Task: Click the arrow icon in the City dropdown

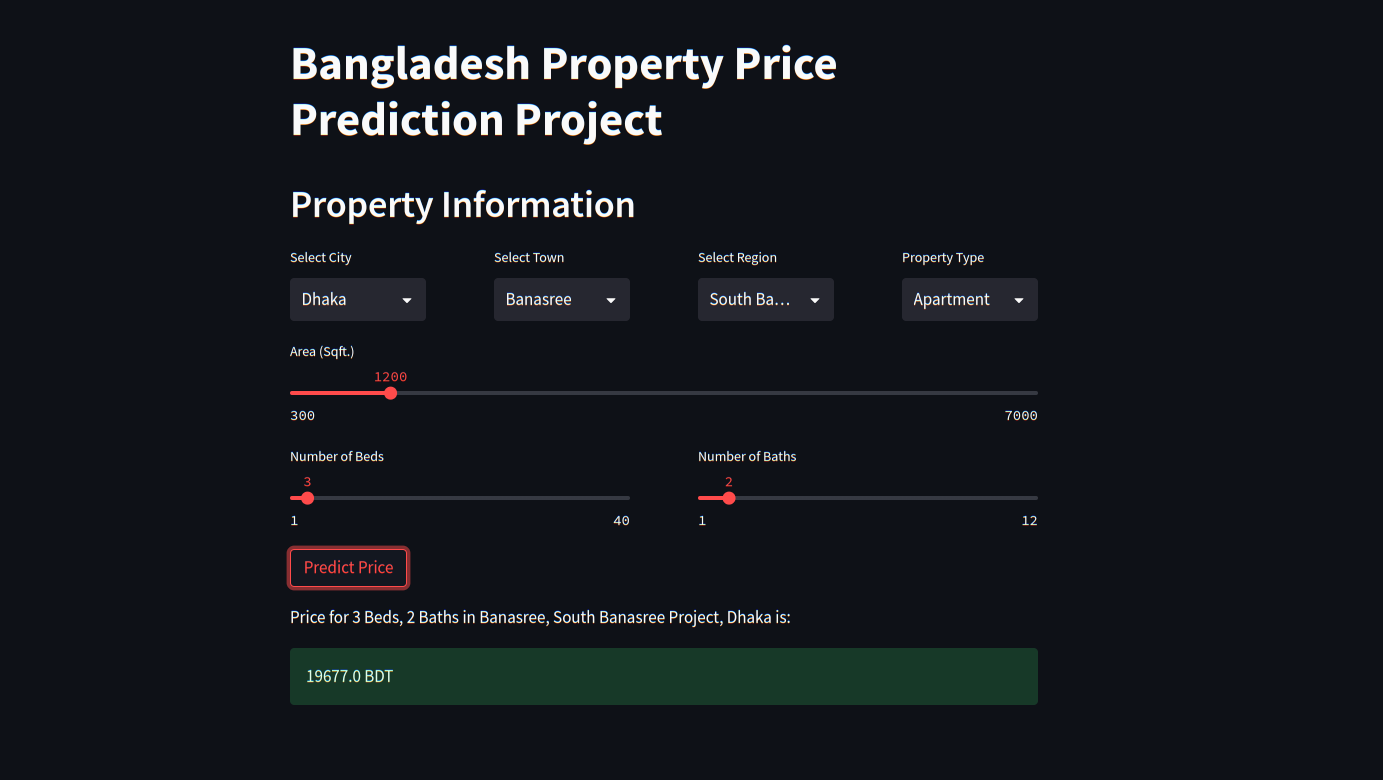Action: (407, 300)
